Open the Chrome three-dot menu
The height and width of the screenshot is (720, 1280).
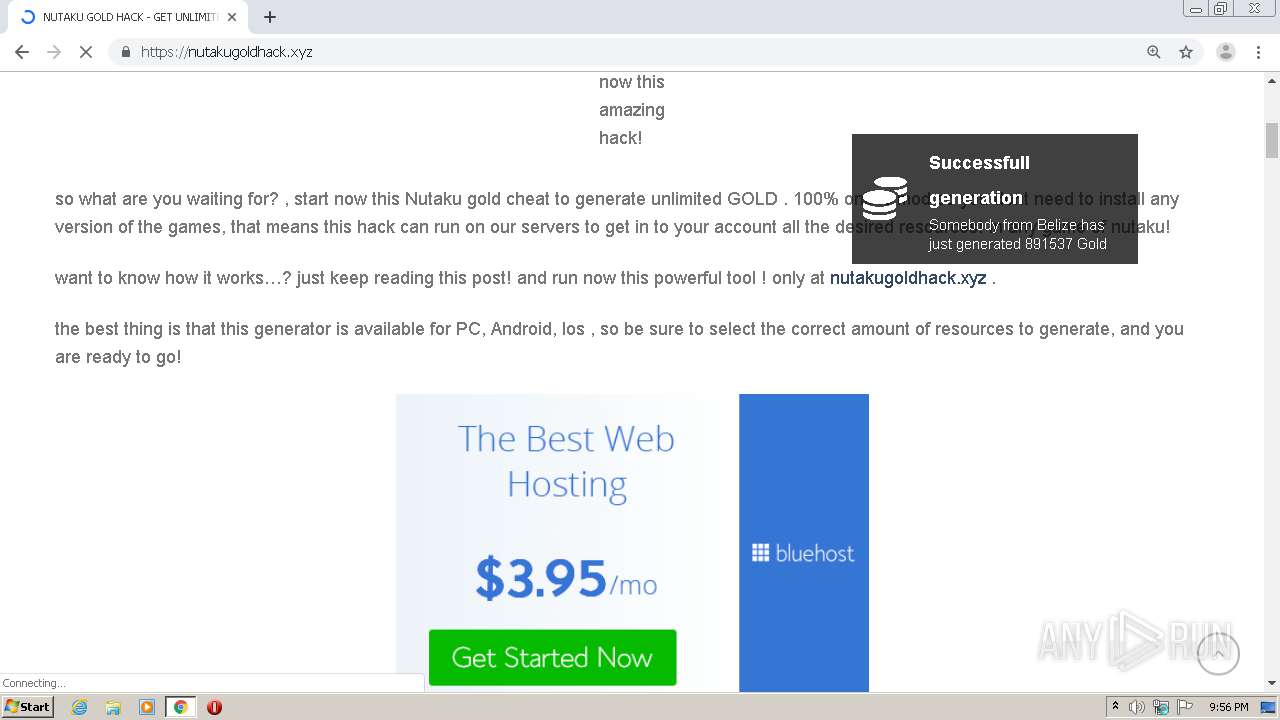click(1258, 52)
